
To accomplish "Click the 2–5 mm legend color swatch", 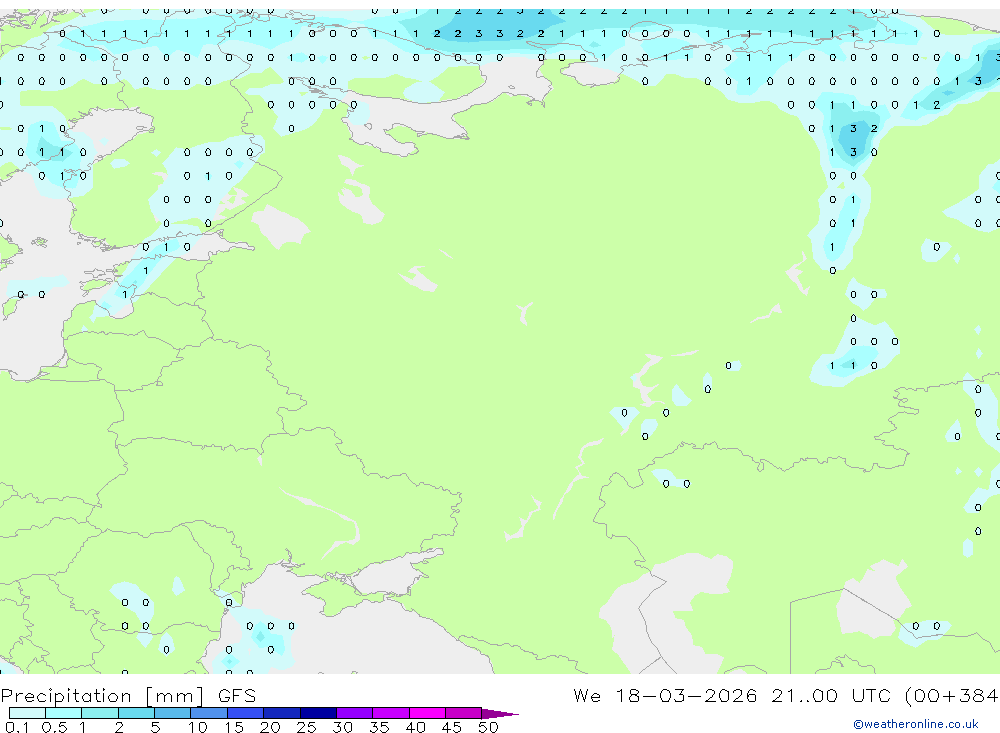I will click(136, 713).
